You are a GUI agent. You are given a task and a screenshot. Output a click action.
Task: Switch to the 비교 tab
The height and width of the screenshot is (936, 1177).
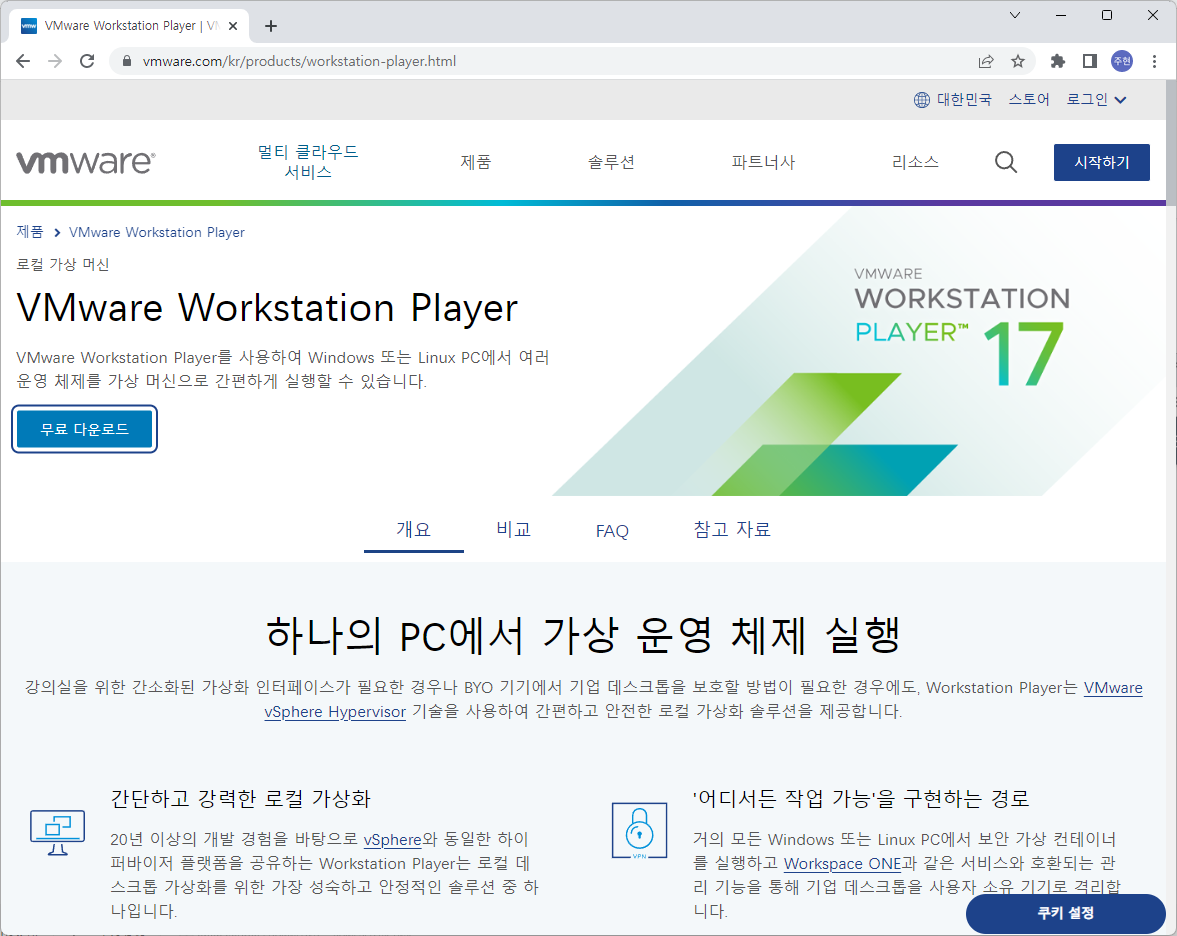click(x=513, y=530)
